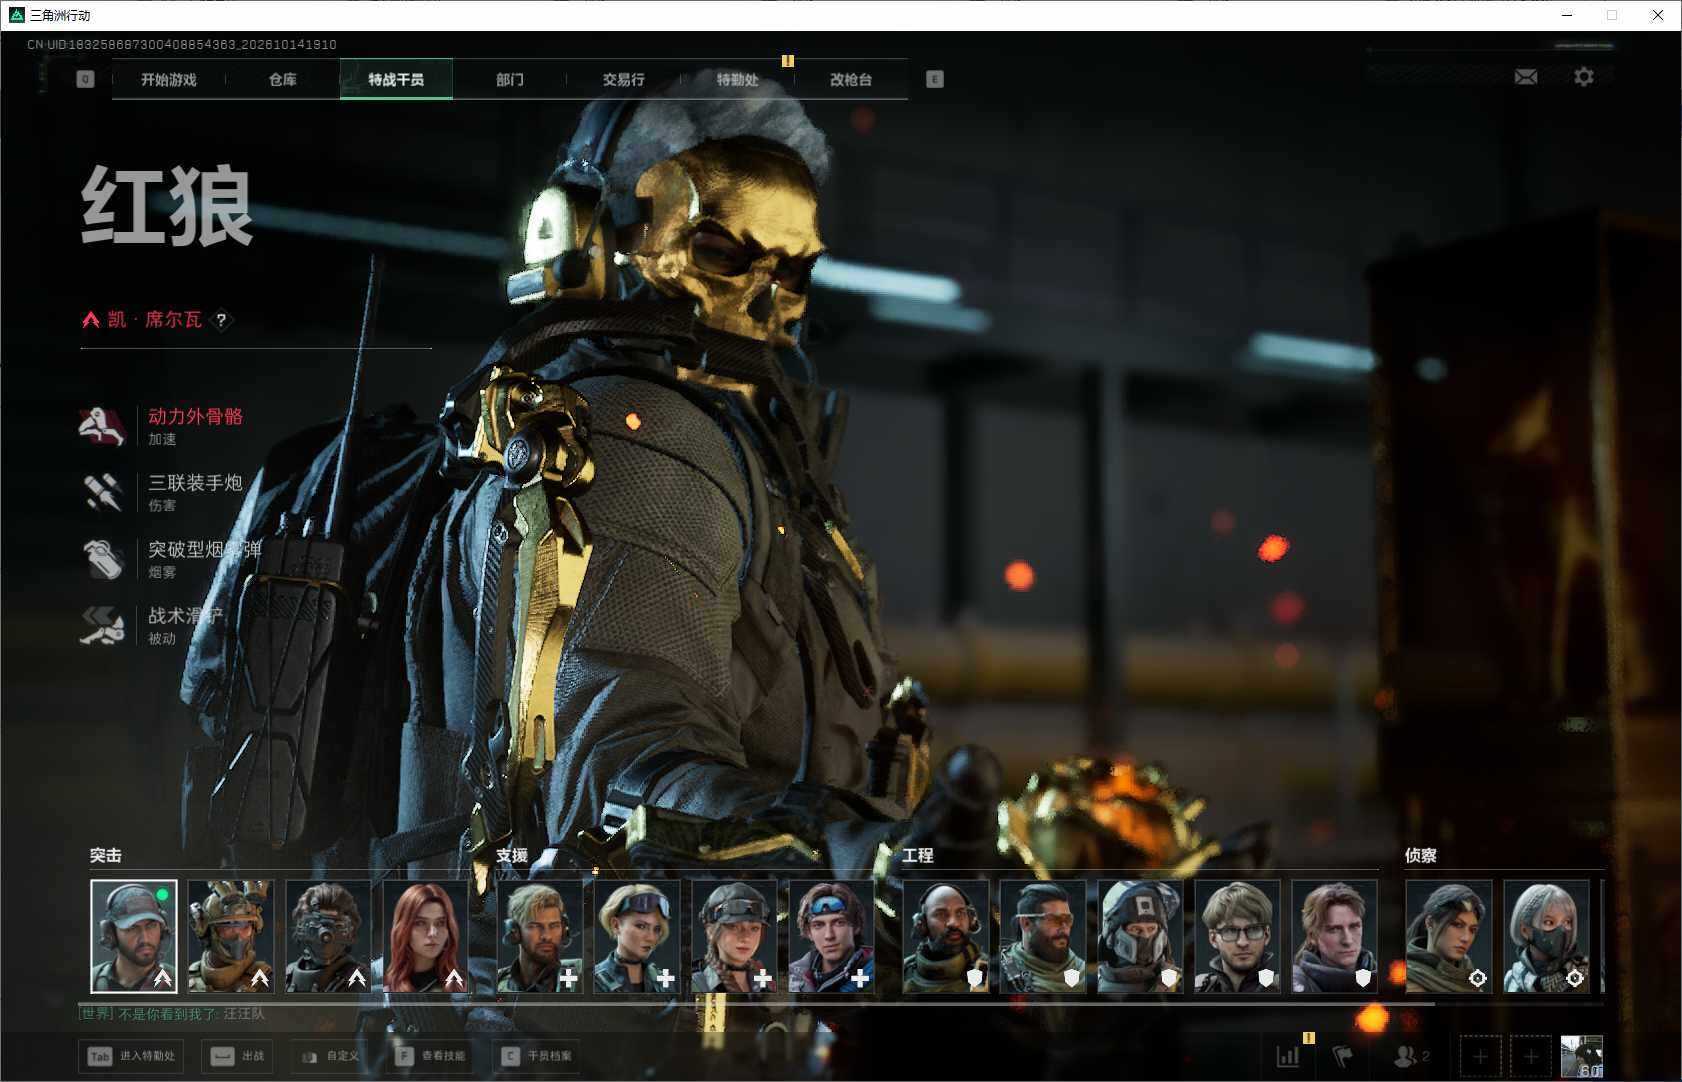The height and width of the screenshot is (1082, 1682).
Task: Switch to the 改枪台 tab
Action: click(x=851, y=80)
